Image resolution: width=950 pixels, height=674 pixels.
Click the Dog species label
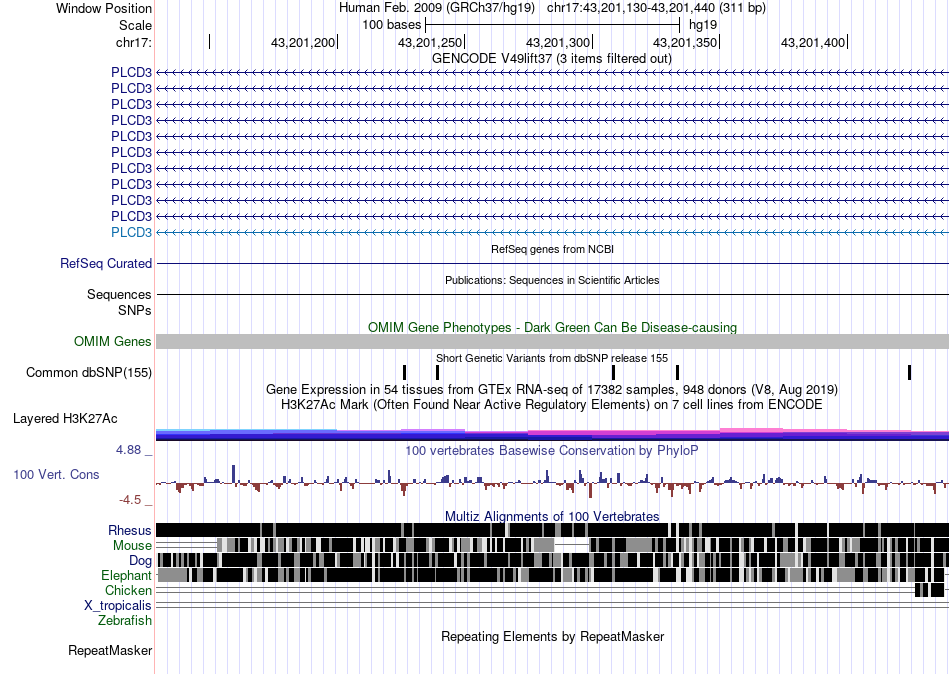click(141, 561)
